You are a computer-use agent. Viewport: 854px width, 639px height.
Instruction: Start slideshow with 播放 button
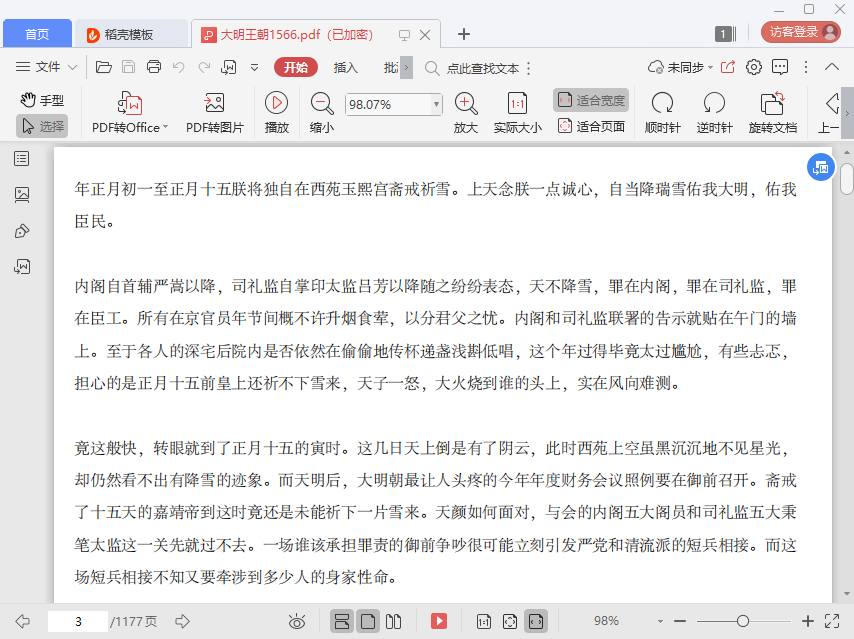click(x=277, y=113)
